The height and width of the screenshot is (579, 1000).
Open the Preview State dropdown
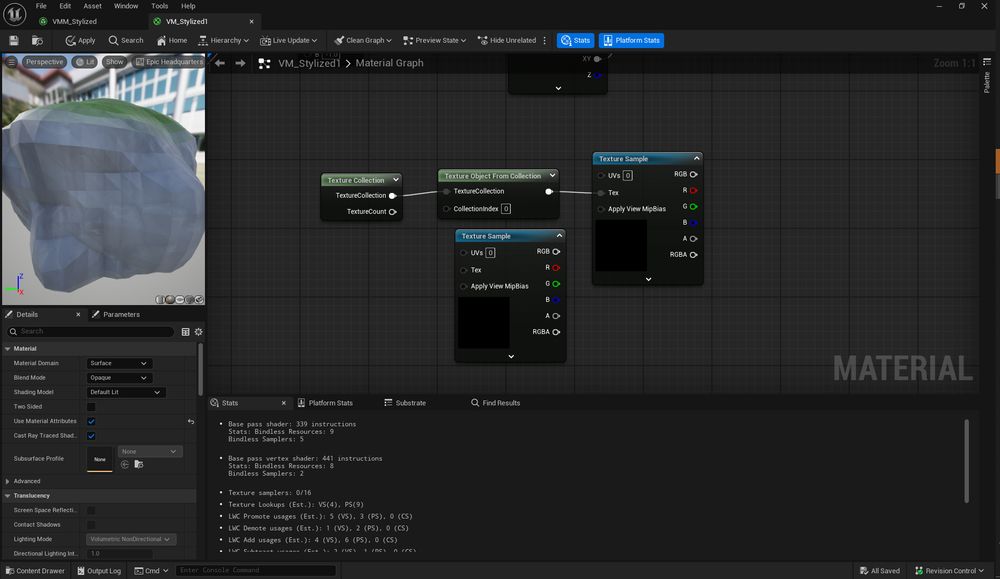[x=434, y=40]
